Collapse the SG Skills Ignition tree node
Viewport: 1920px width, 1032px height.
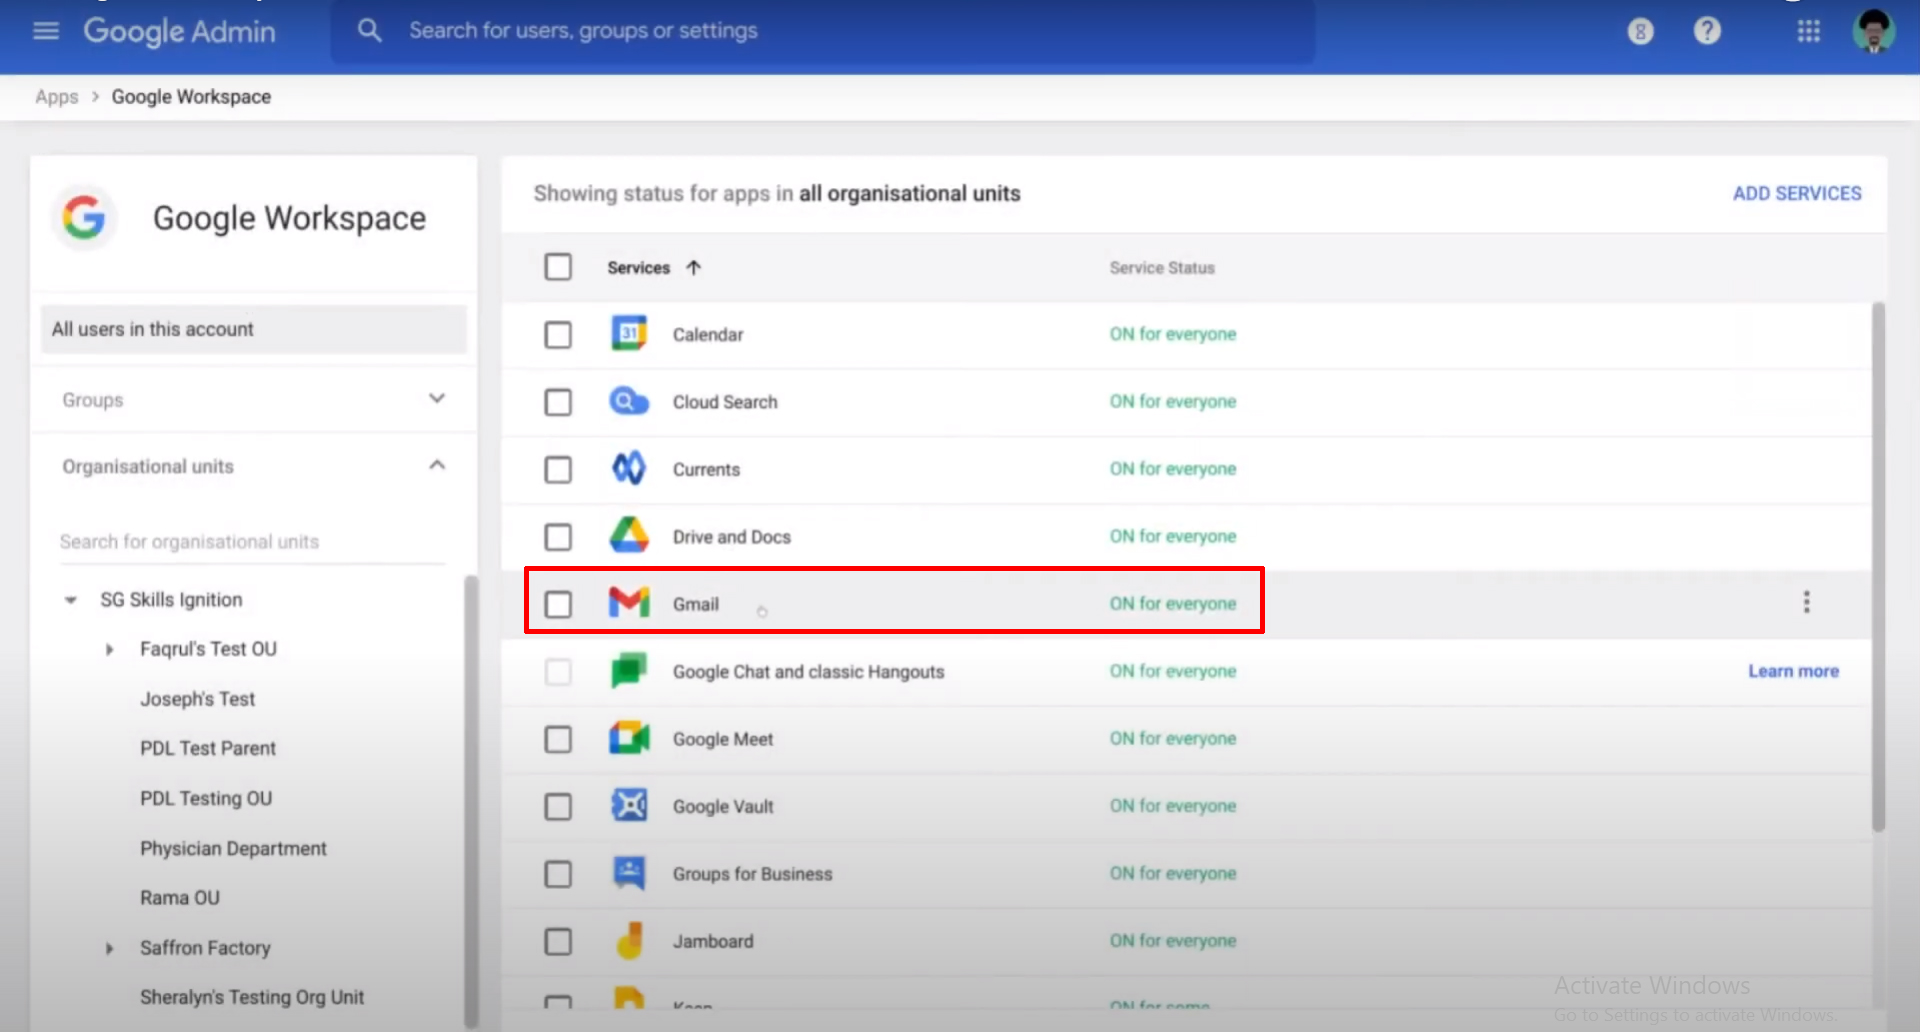click(70, 600)
